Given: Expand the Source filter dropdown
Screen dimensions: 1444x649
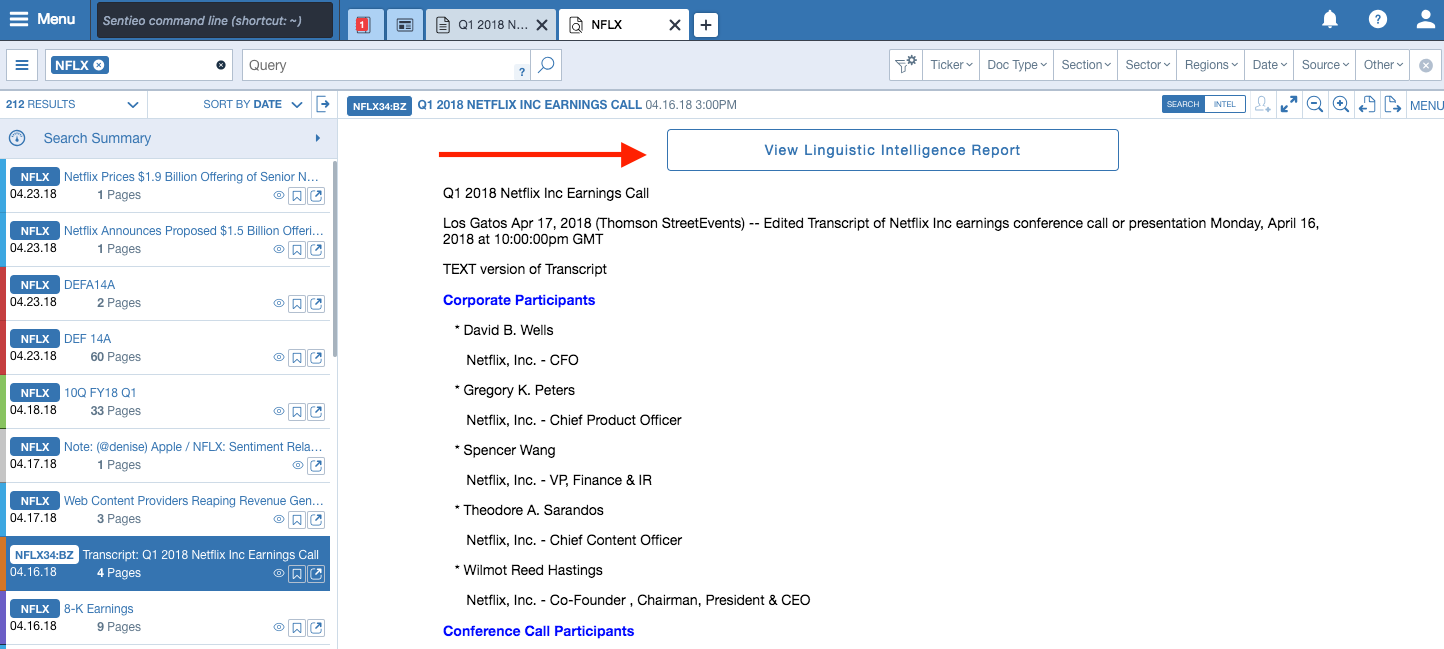Looking at the screenshot, I should point(1325,65).
